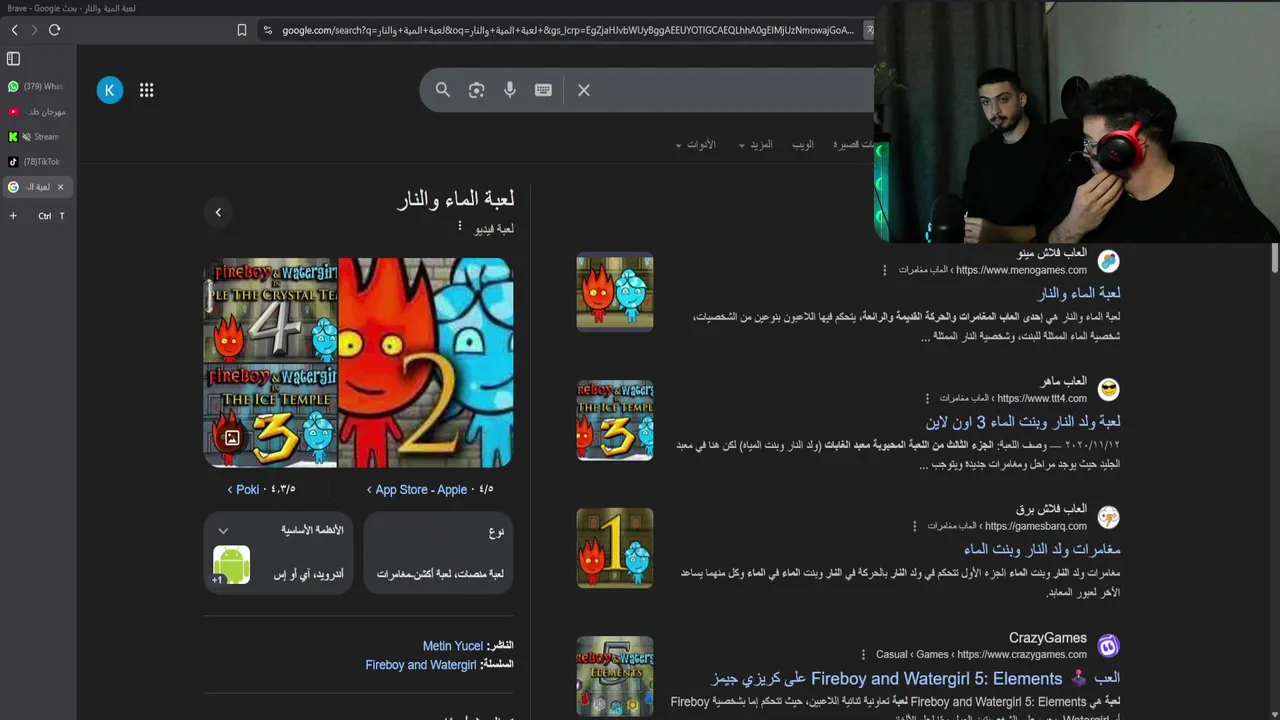Open knowledge panel three-dot options
The height and width of the screenshot is (720, 1280).
460,227
